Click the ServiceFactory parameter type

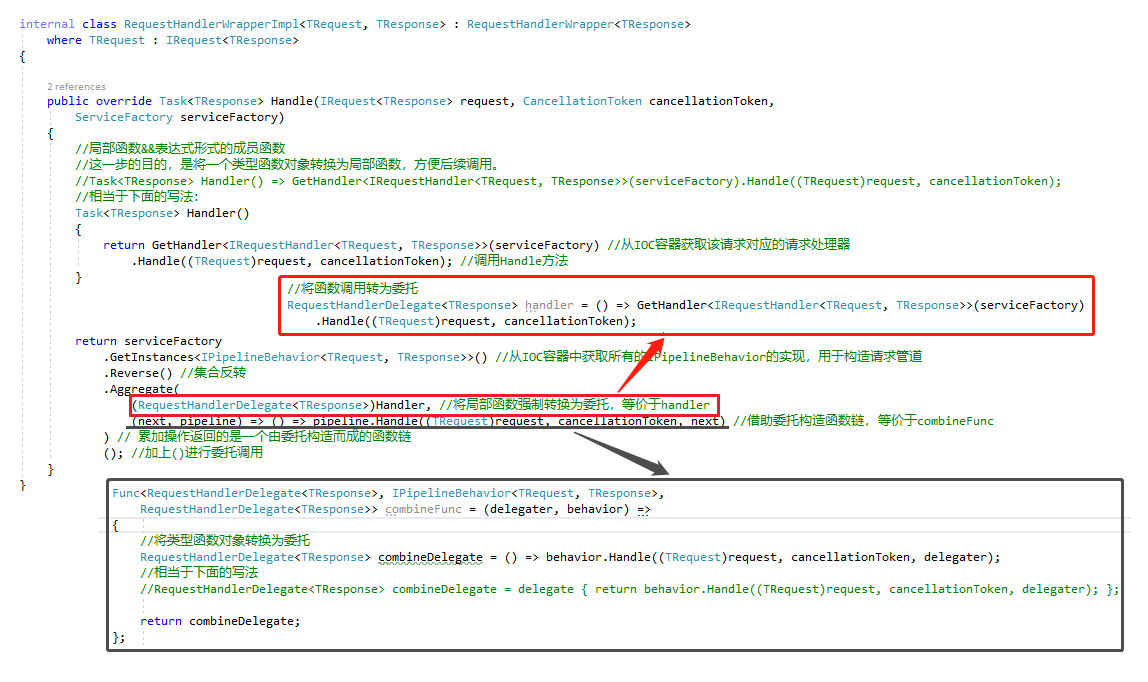pyautogui.click(x=124, y=117)
